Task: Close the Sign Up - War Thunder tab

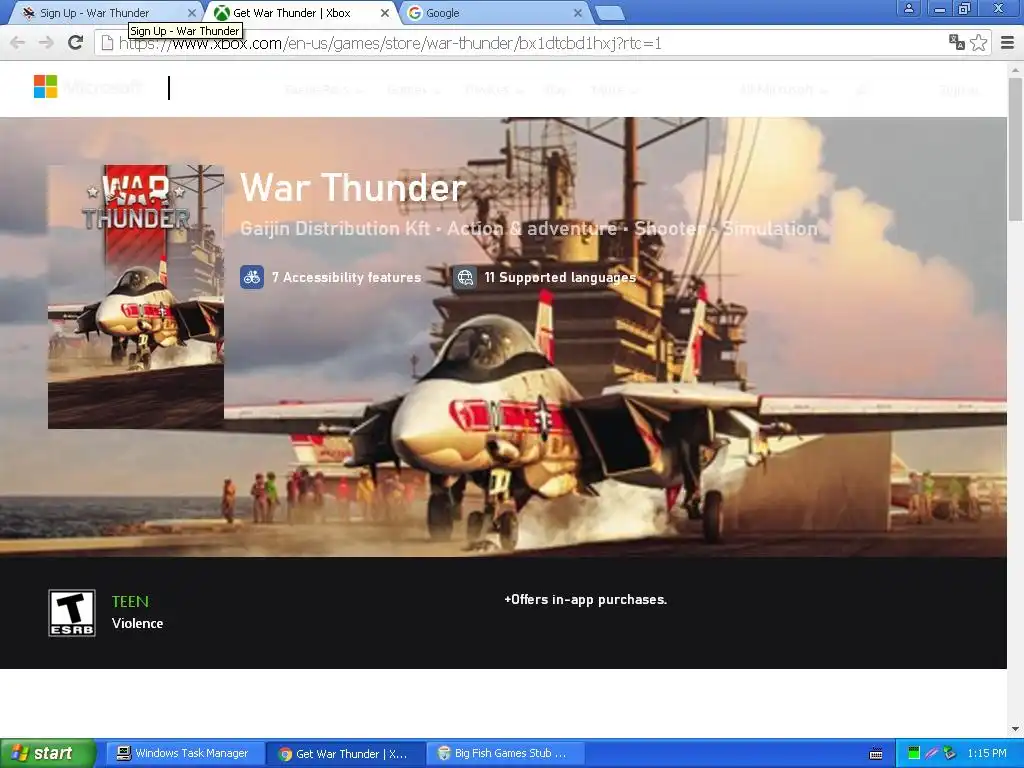Action: (x=192, y=13)
